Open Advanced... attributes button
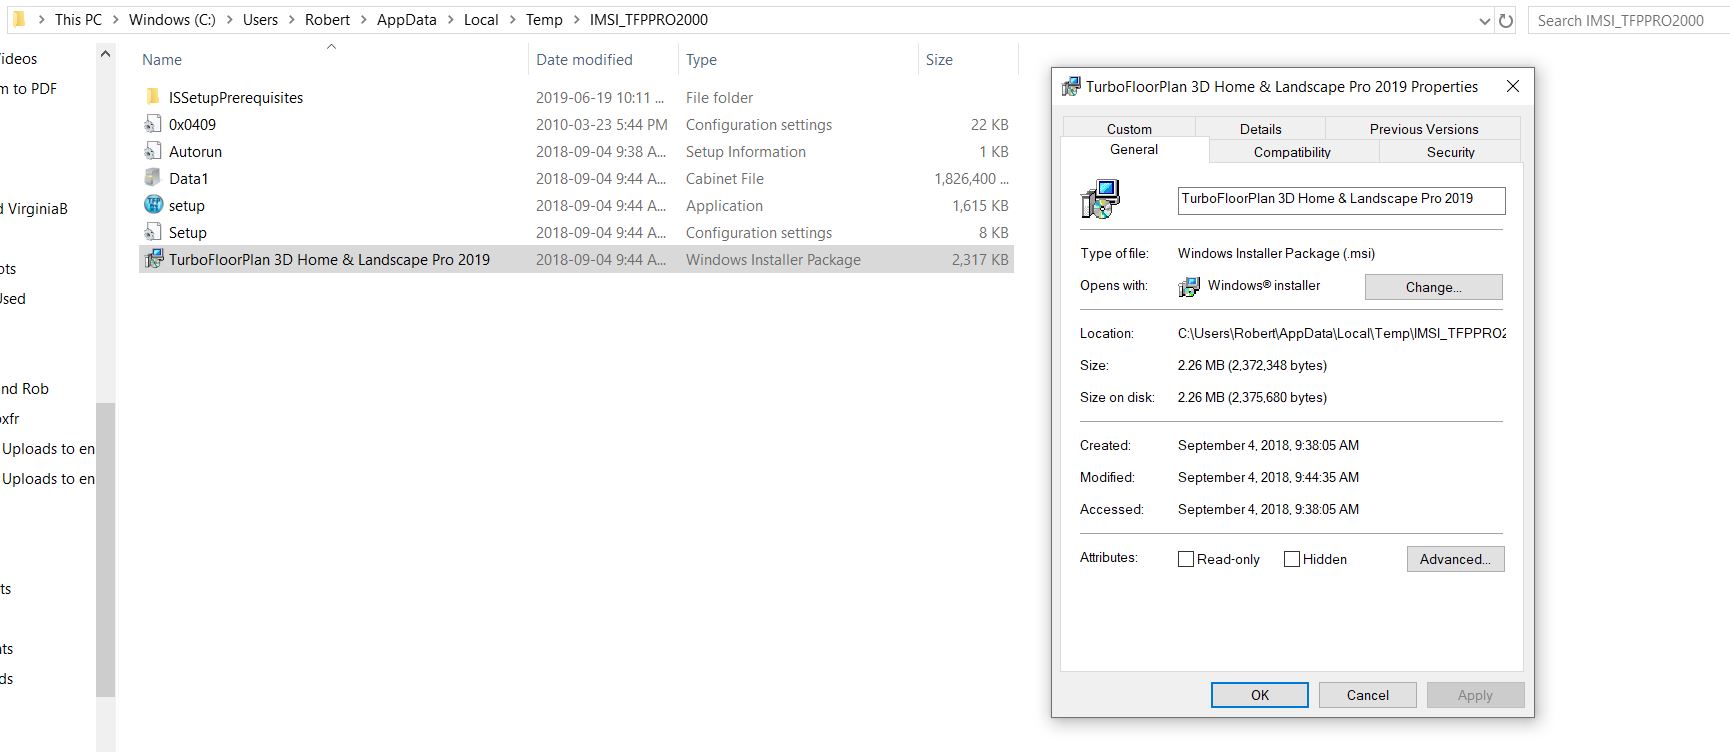 (1455, 559)
